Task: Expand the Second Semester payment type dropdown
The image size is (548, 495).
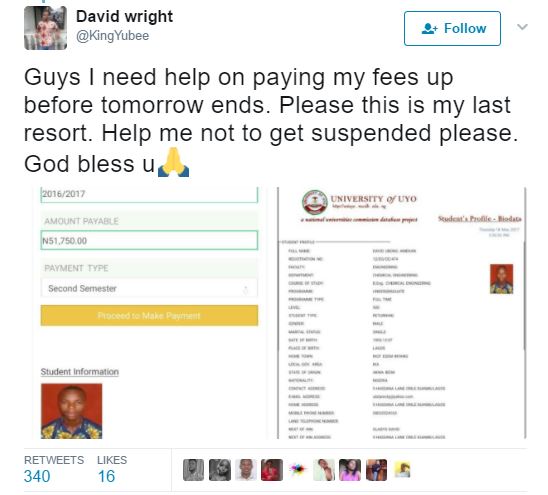Action: 149,288
